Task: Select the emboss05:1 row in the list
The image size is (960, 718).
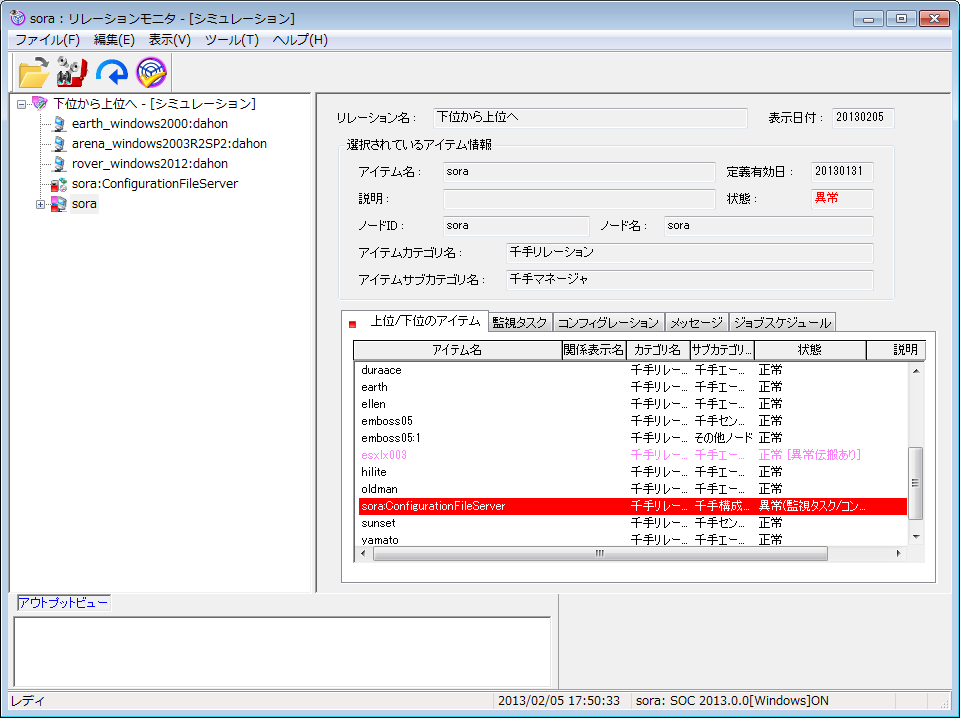Action: (632, 438)
